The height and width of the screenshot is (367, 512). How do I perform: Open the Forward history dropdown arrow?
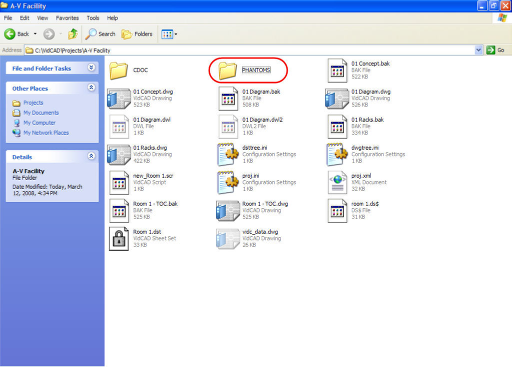(60, 34)
